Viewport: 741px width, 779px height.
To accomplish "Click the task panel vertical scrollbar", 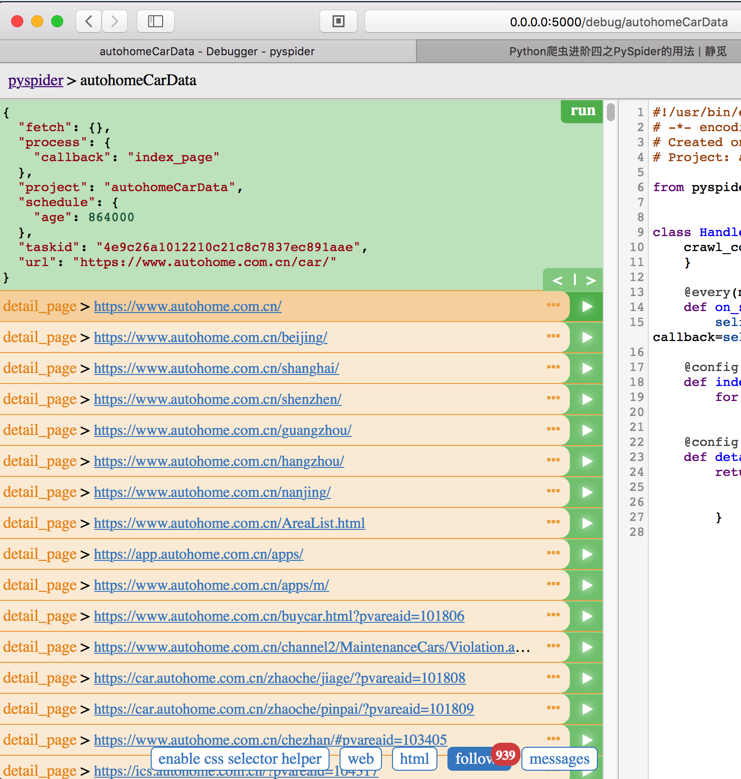I will (x=610, y=112).
